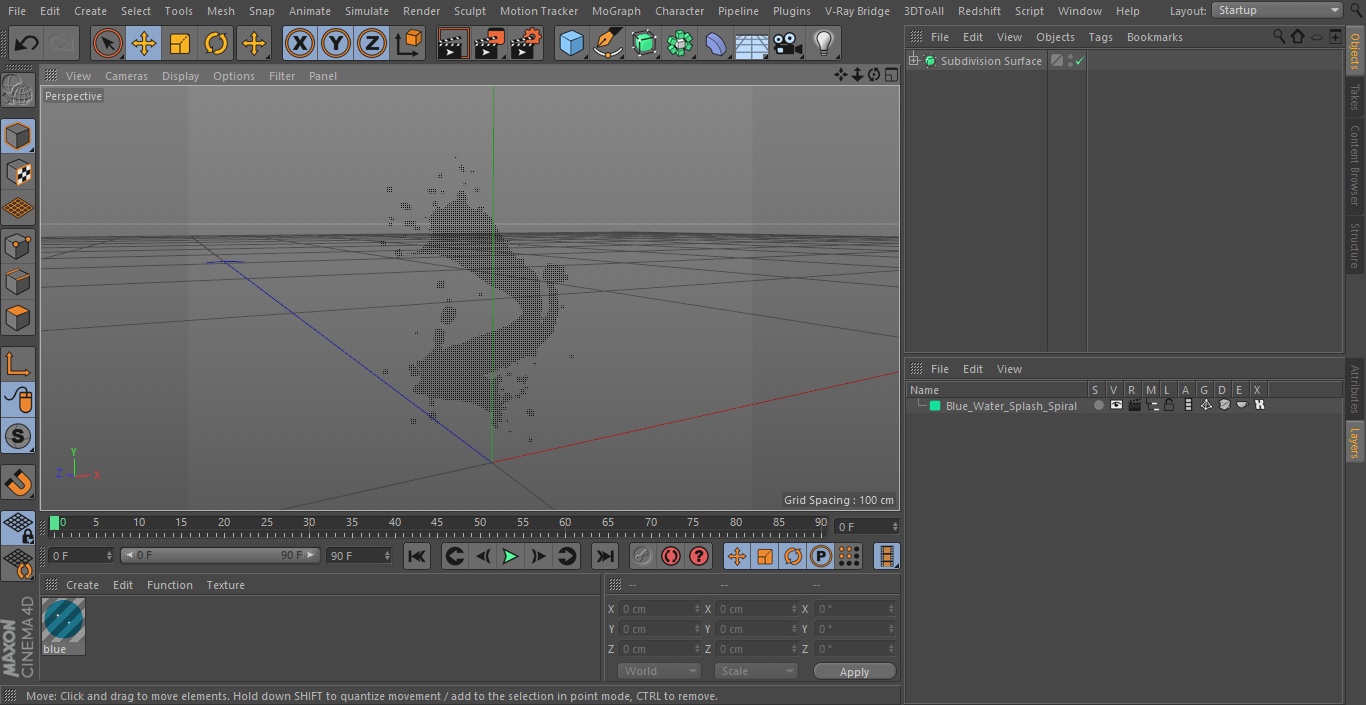
Task: Toggle Z axis lock
Action: [372, 43]
